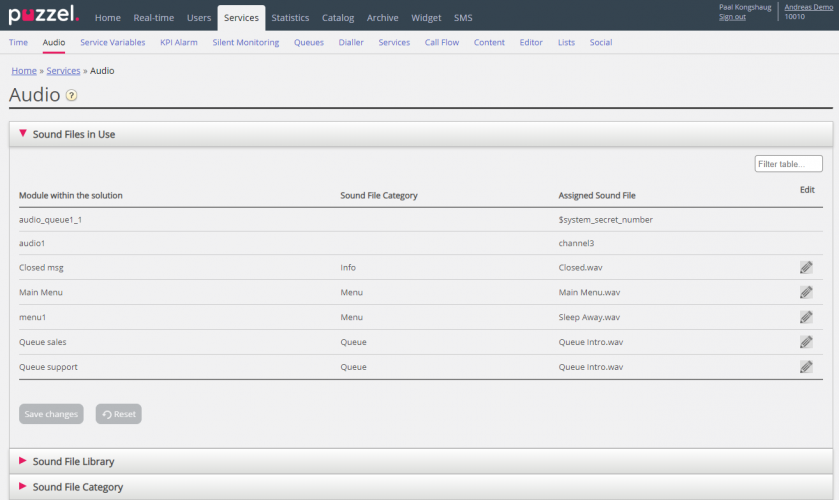Edit the Main Menu sound file row
Viewport: 839px width, 500px height.
[x=805, y=292]
